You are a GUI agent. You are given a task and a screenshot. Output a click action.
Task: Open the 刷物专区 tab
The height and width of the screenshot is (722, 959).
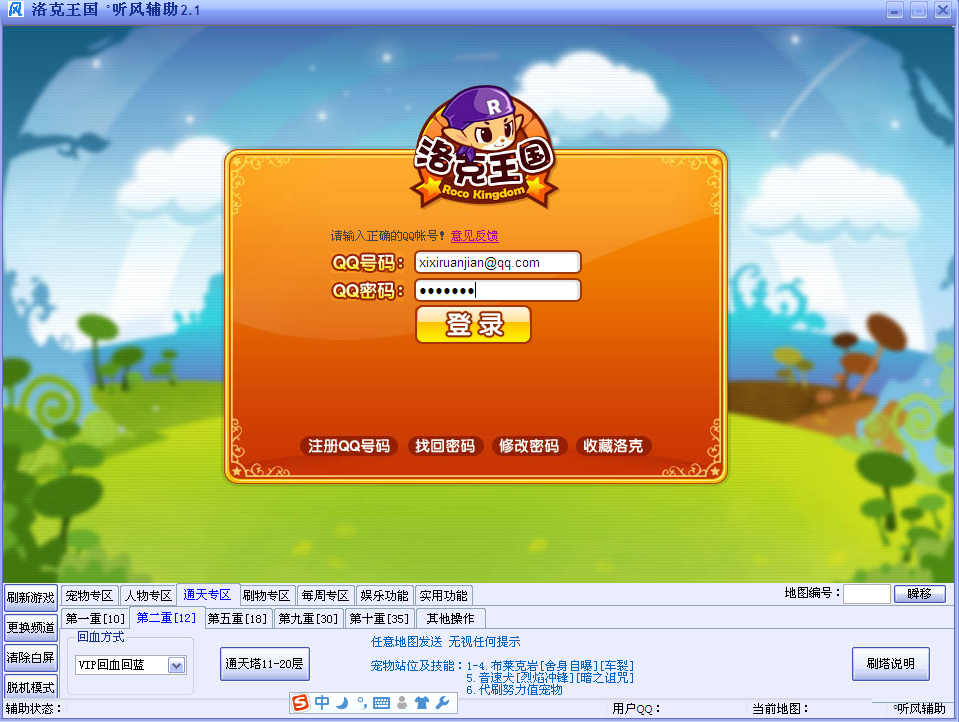tap(266, 595)
